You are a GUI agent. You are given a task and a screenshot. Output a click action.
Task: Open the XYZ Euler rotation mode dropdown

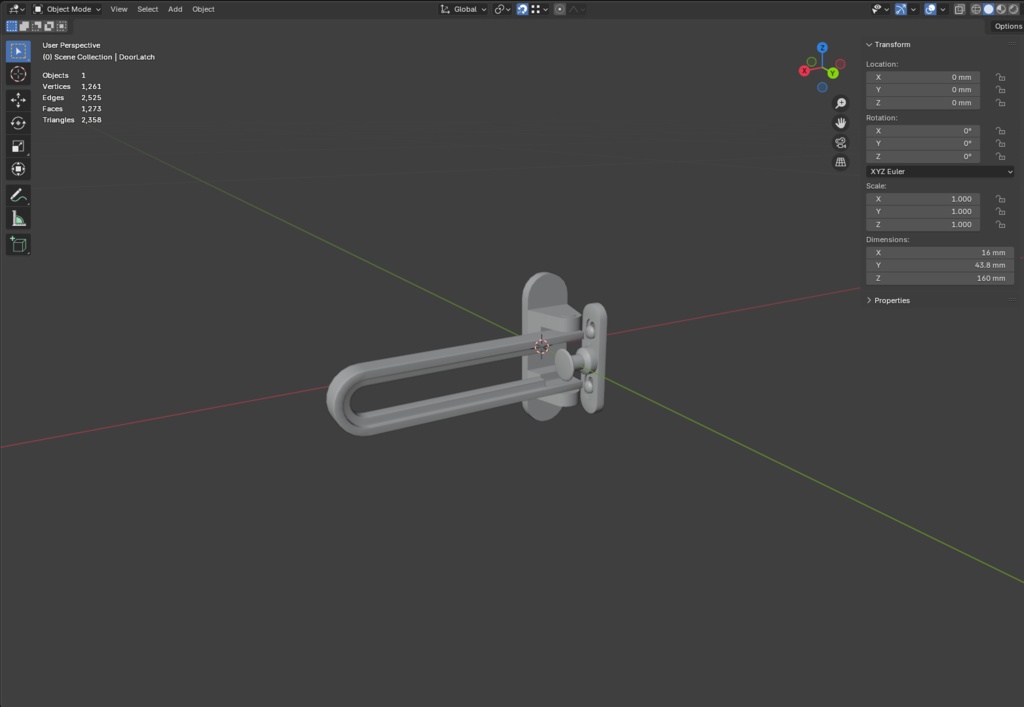tap(940, 172)
